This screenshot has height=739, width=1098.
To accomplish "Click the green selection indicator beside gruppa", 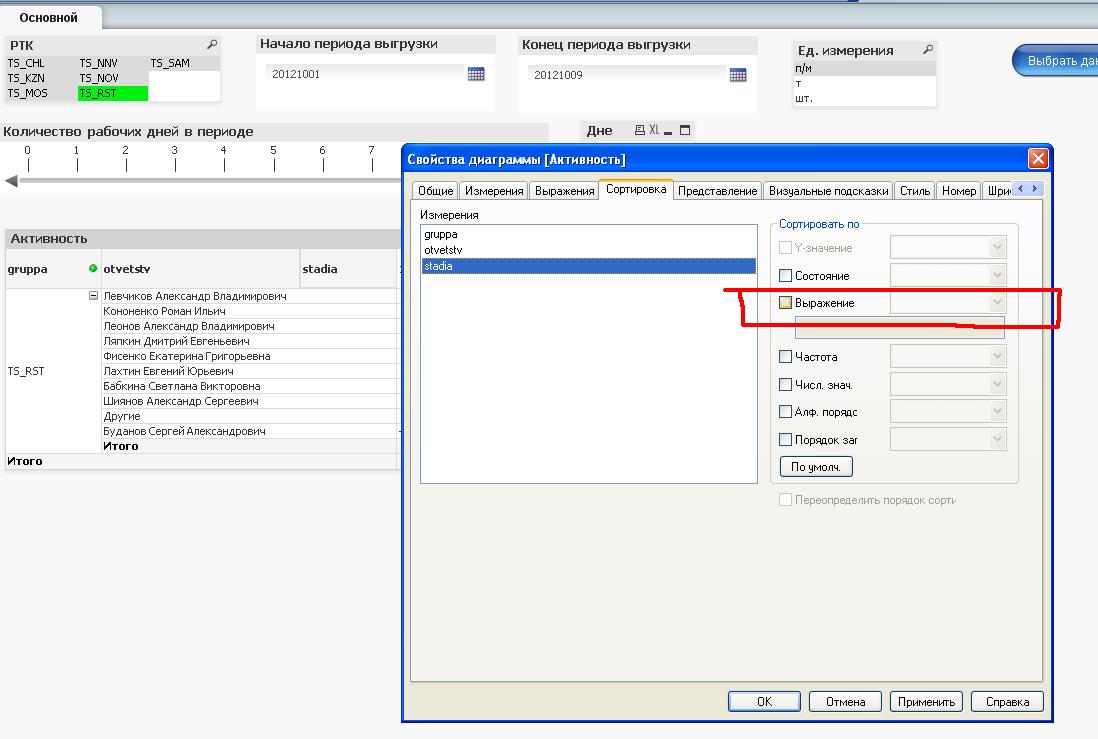I will point(93,269).
